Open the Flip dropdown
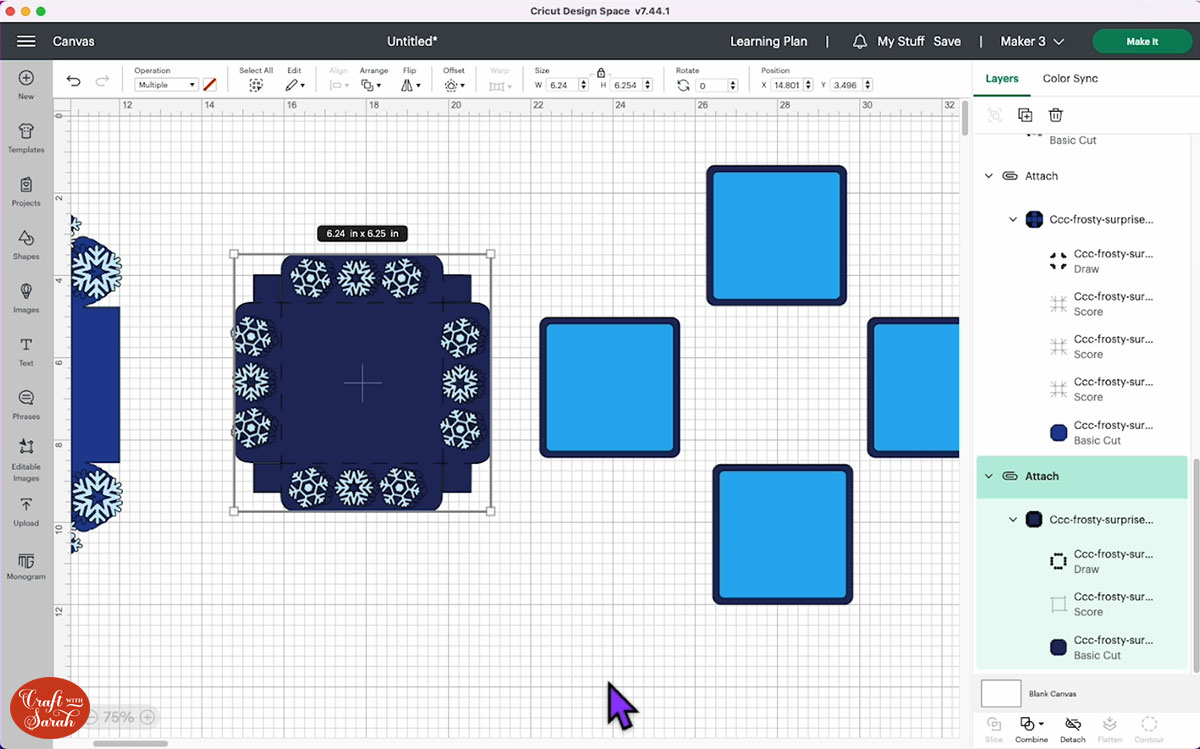Screen dimensions: 1200x749 pyautogui.click(x=409, y=85)
